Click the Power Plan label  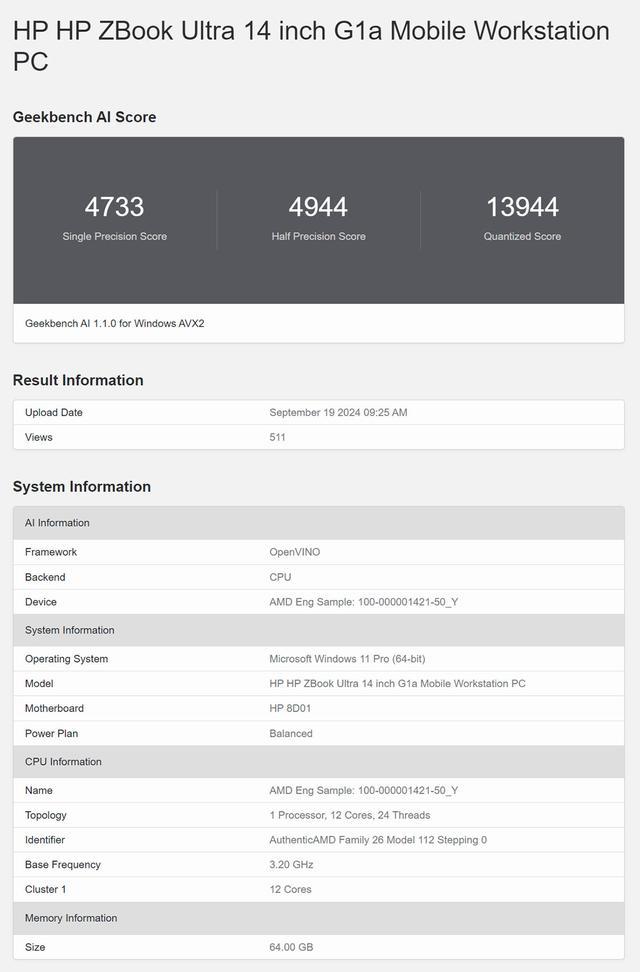click(x=51, y=734)
